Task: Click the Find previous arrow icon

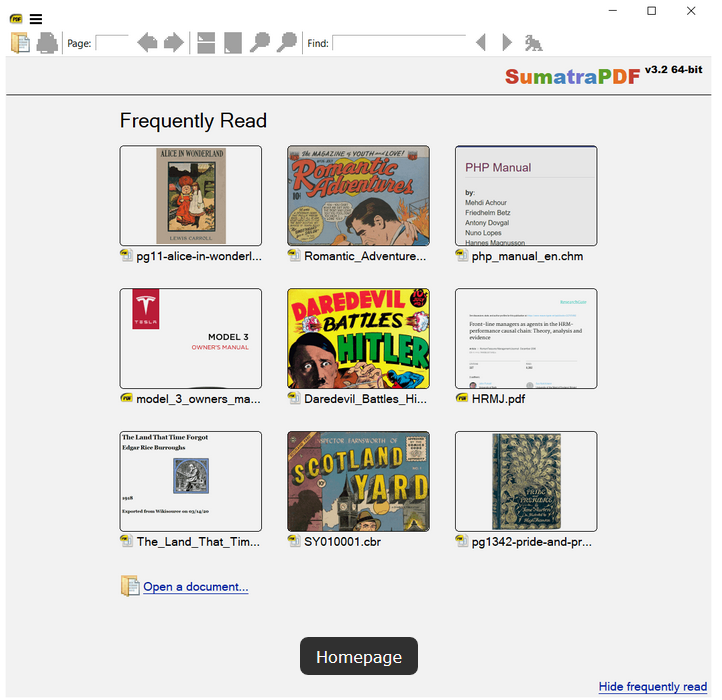Action: (481, 43)
